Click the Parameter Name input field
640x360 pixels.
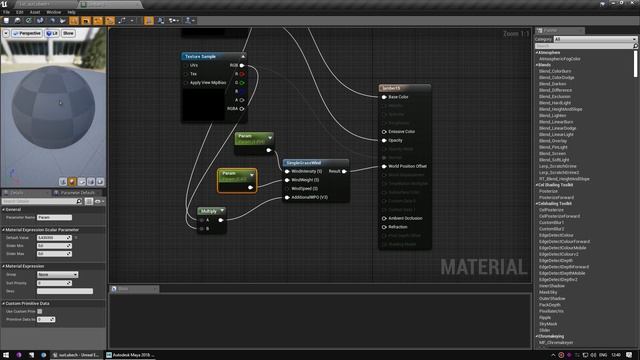pyautogui.click(x=54, y=218)
